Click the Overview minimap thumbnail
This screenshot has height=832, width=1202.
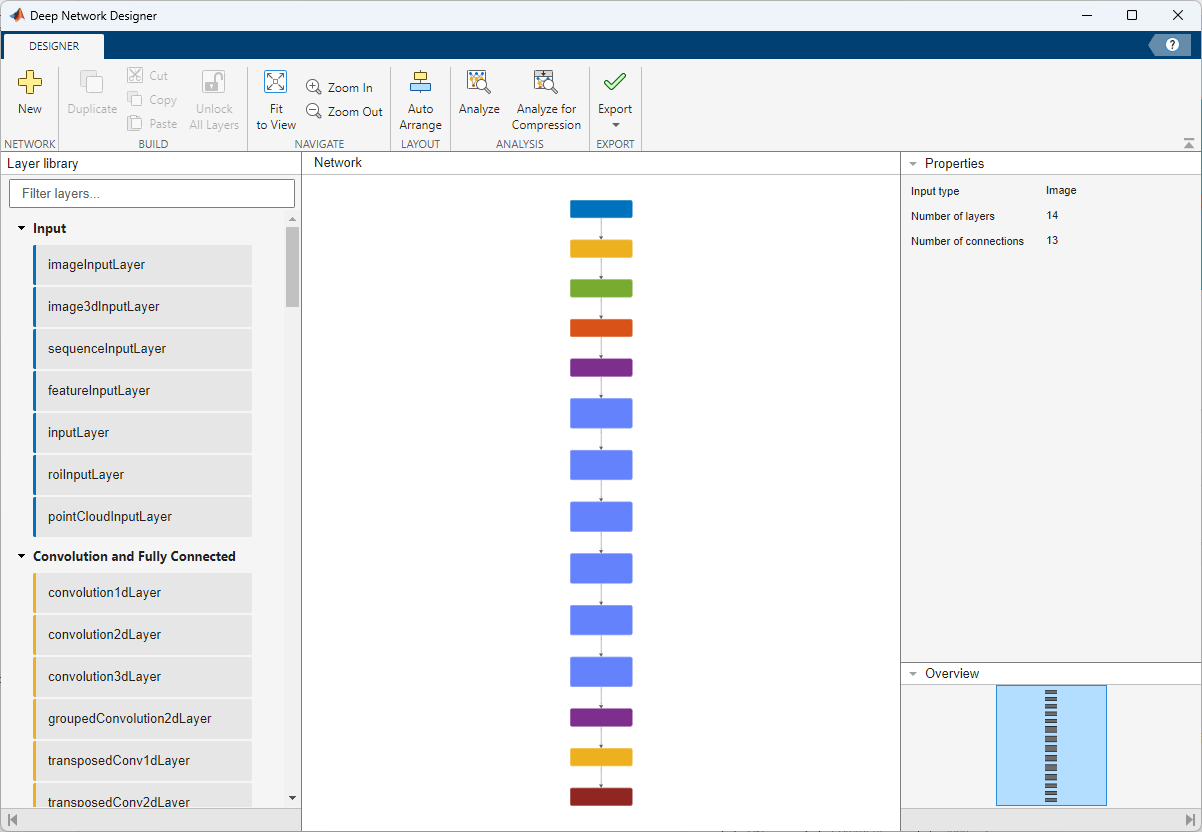tap(1051, 745)
